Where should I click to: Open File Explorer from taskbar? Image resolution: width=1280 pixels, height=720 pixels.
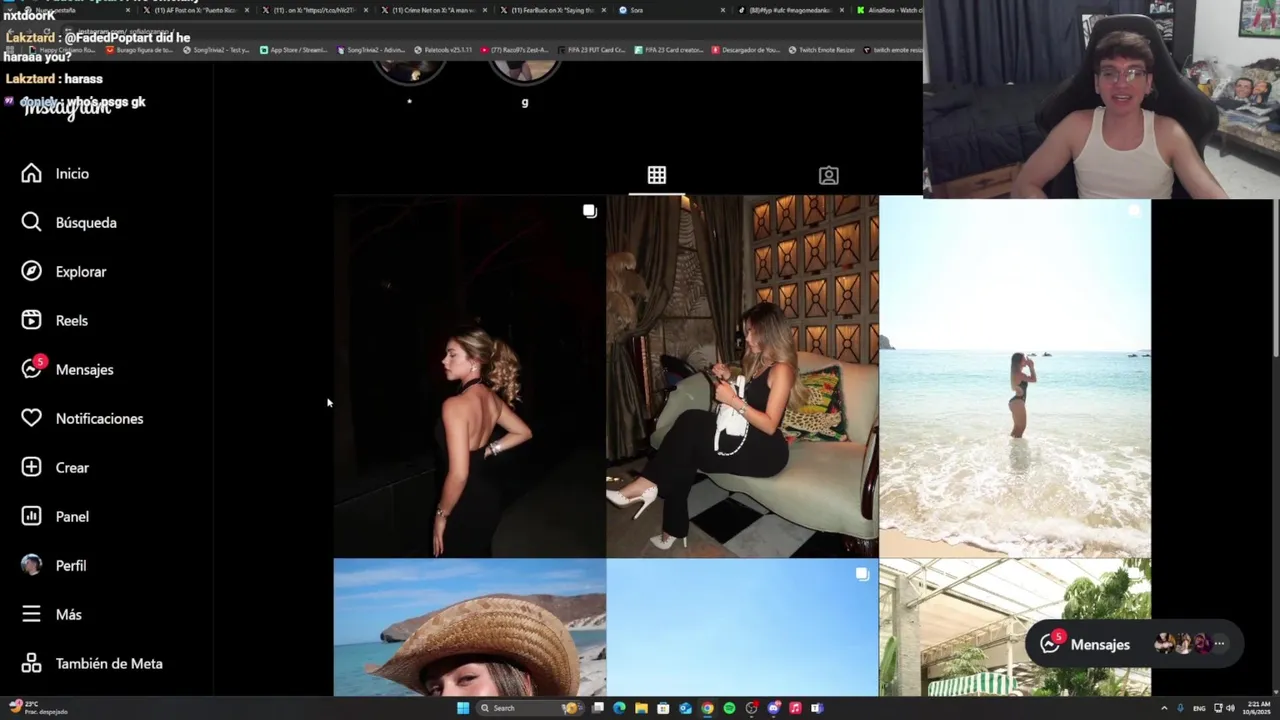pos(641,708)
